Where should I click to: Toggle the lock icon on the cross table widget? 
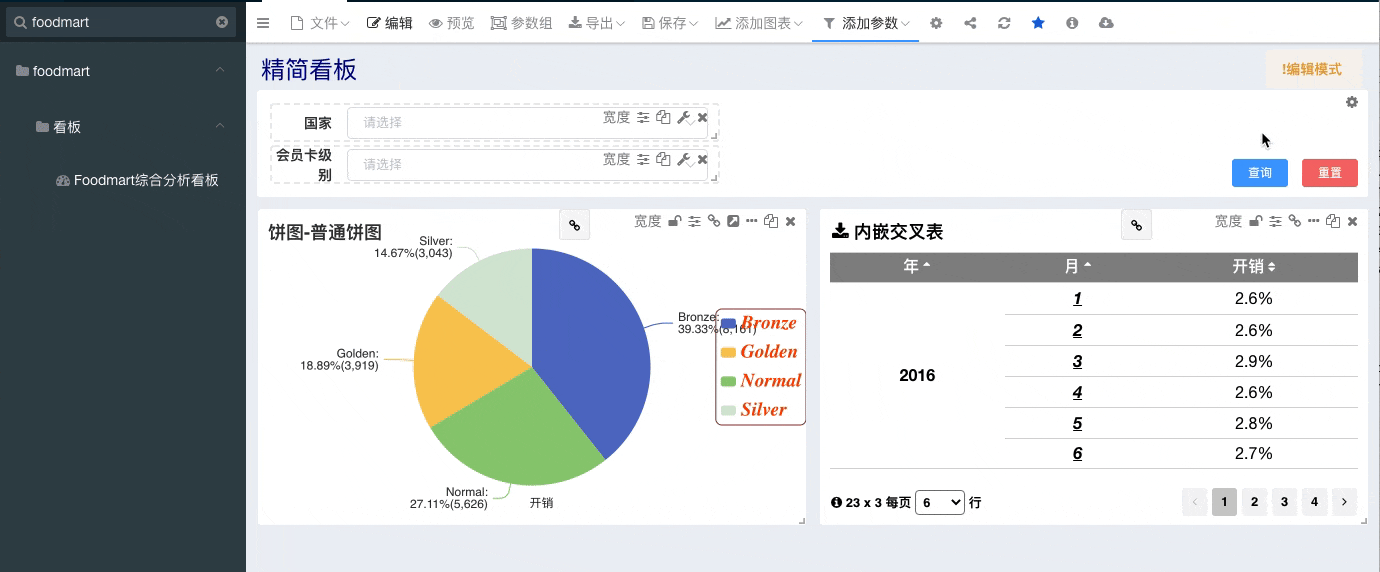pos(1256,221)
